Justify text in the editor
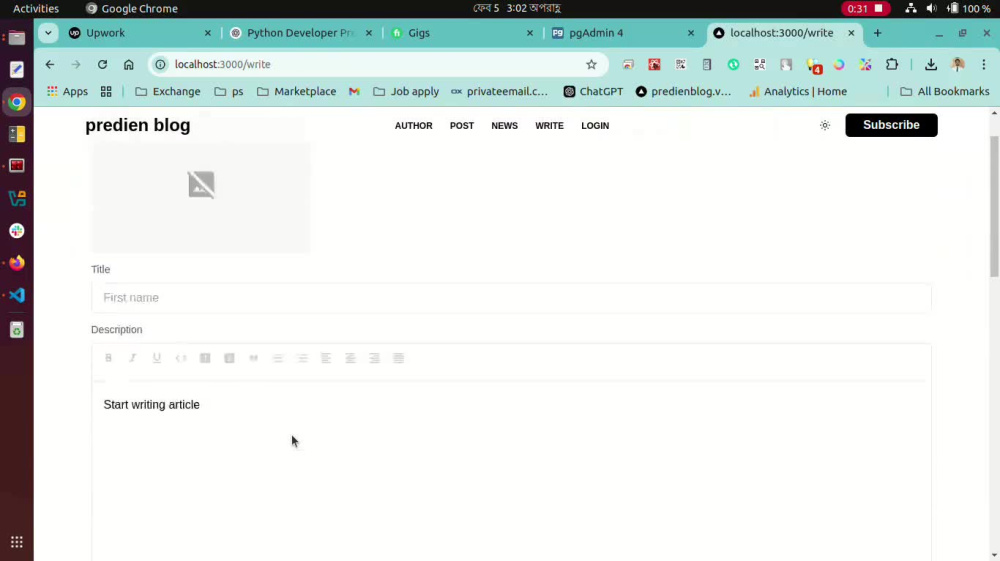The image size is (1000, 561). 399,358
